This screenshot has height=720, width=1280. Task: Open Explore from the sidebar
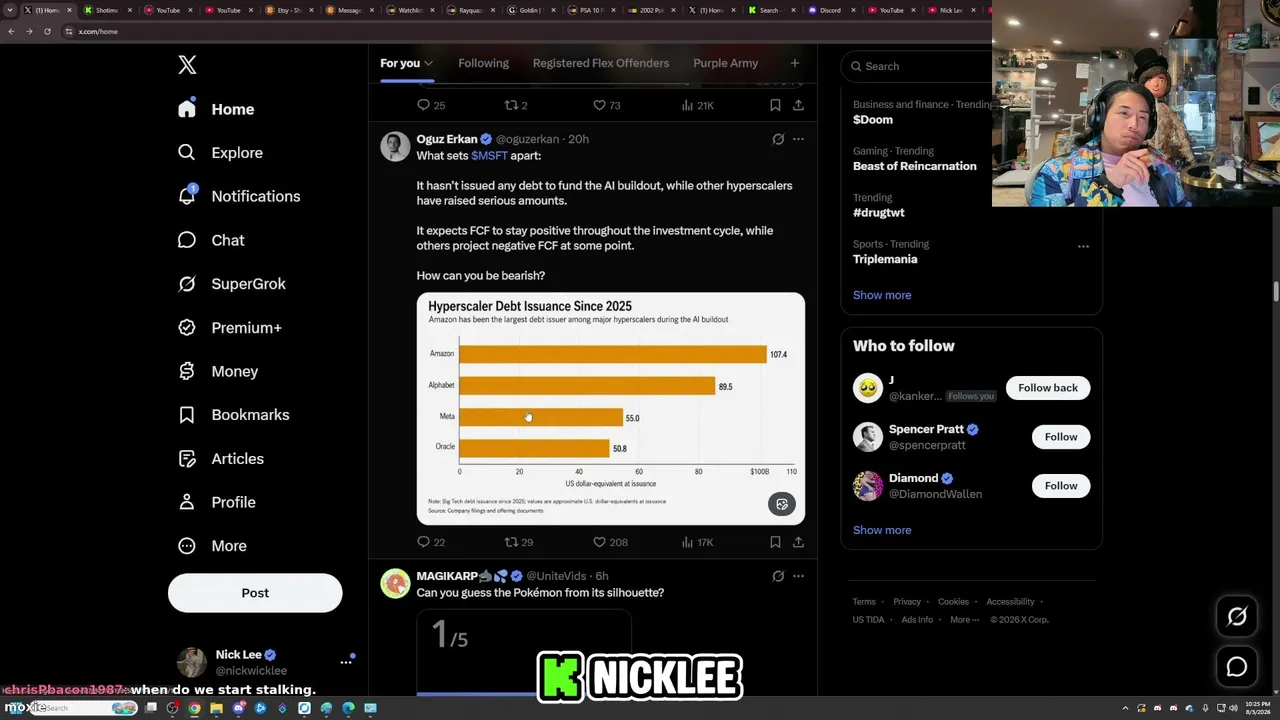coord(220,153)
